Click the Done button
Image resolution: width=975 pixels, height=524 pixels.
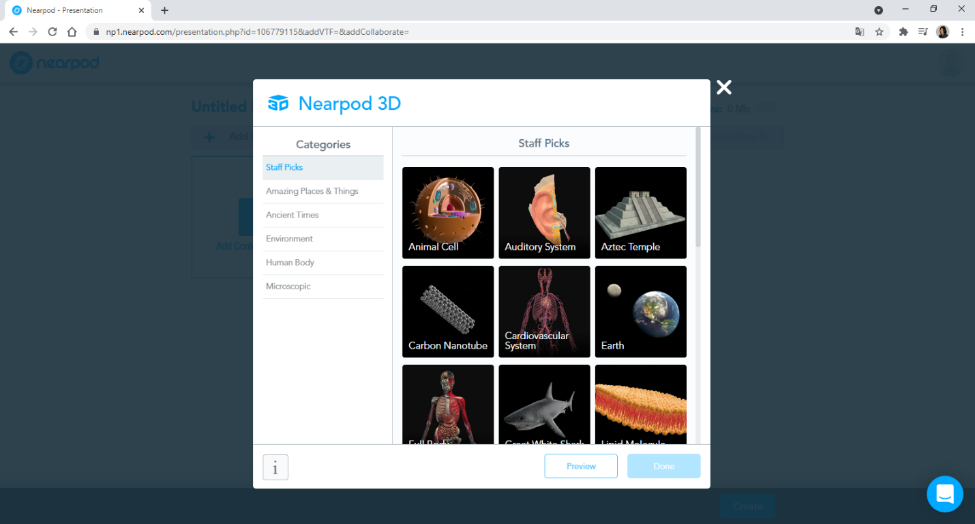(x=663, y=466)
